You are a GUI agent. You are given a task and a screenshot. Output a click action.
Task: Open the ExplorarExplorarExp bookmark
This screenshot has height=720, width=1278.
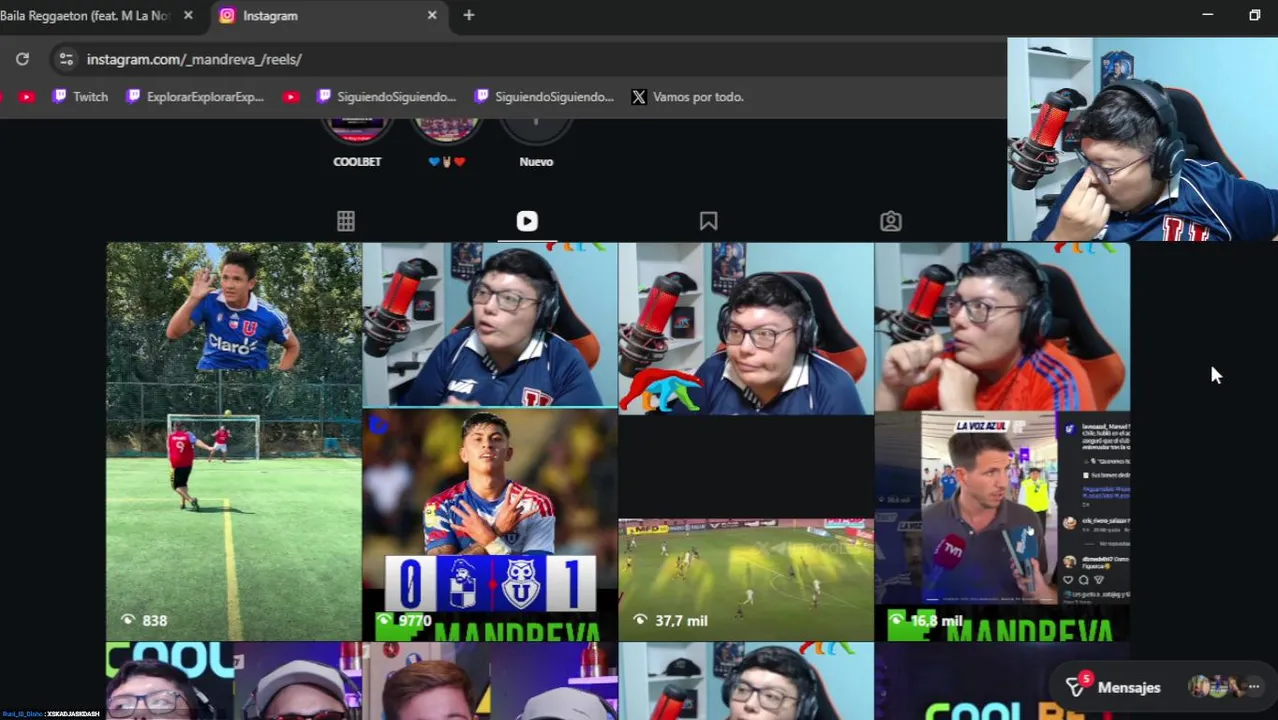coord(196,97)
